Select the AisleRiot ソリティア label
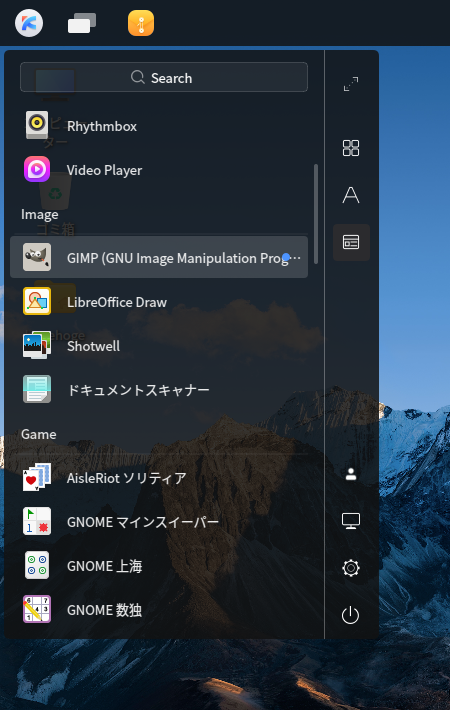 (126, 478)
